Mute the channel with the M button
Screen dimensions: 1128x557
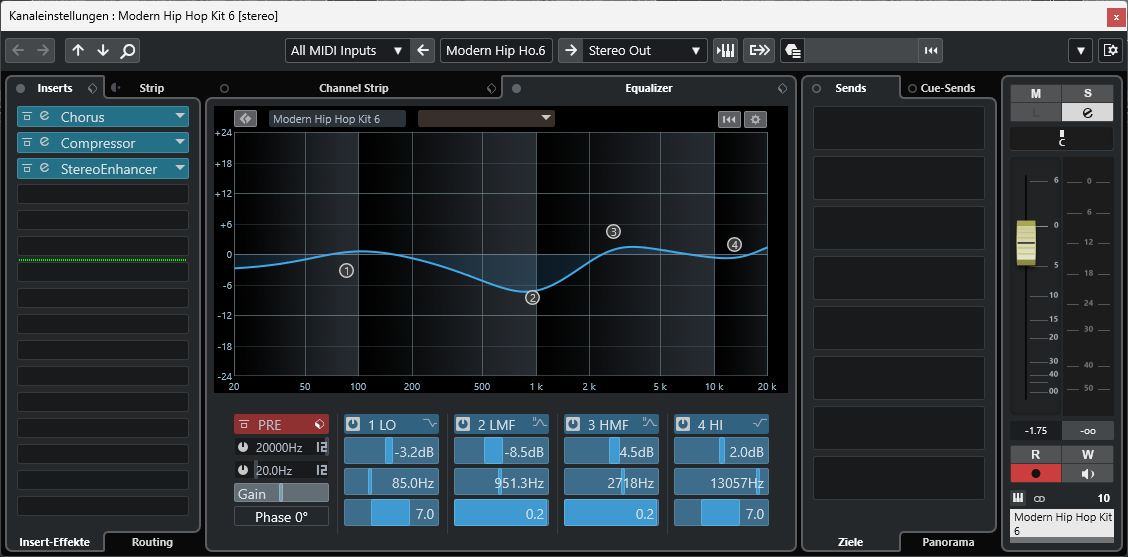click(1035, 93)
